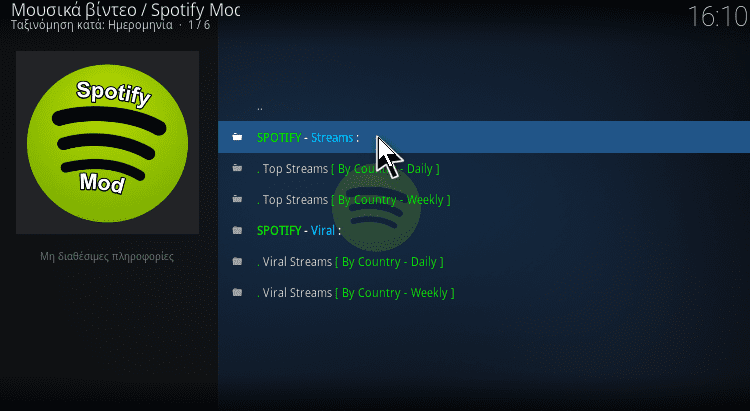Screen dimensions: 750x411
Task: Click folder icon of Viral Streams Weekly
Action: click(237, 292)
